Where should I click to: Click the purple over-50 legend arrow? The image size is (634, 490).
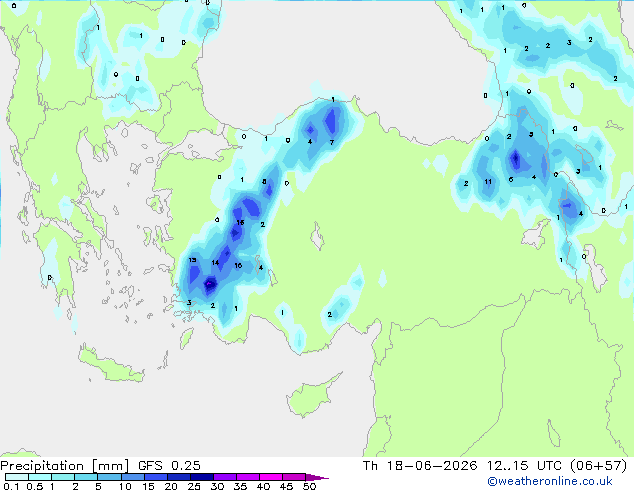[317, 477]
